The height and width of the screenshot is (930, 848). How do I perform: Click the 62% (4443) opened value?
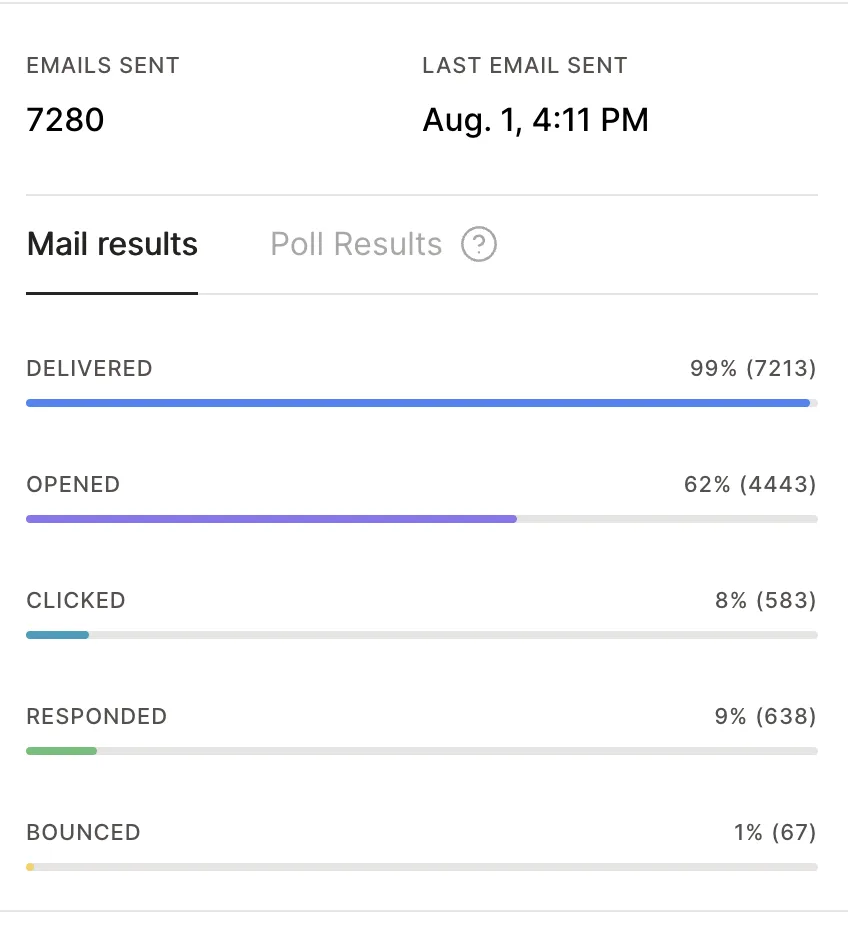[750, 485]
